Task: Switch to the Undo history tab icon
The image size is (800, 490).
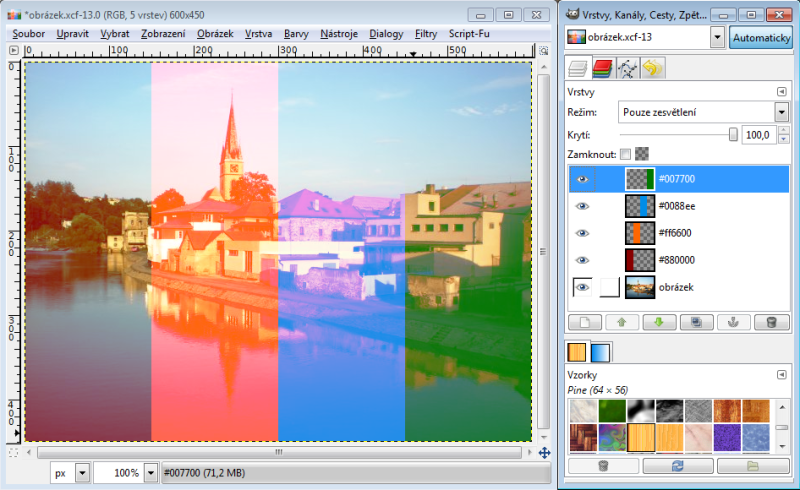Action: [652, 68]
